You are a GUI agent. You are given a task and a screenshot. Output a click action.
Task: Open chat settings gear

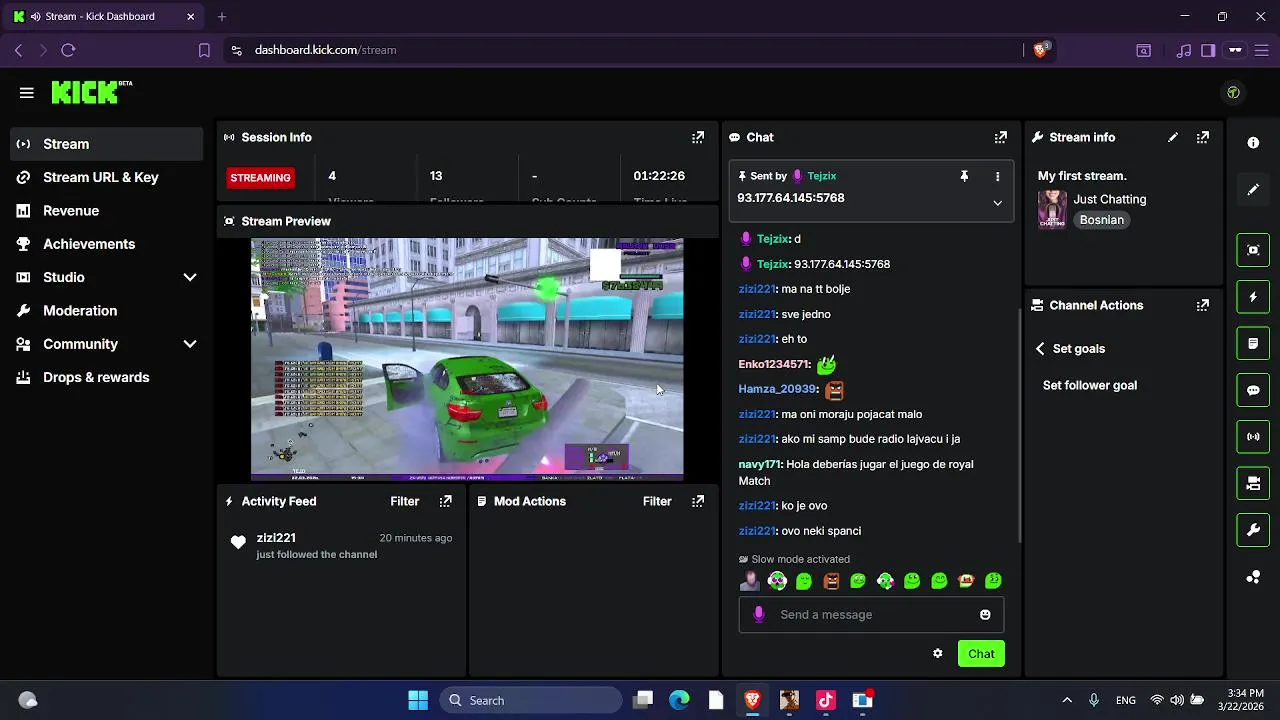click(937, 653)
